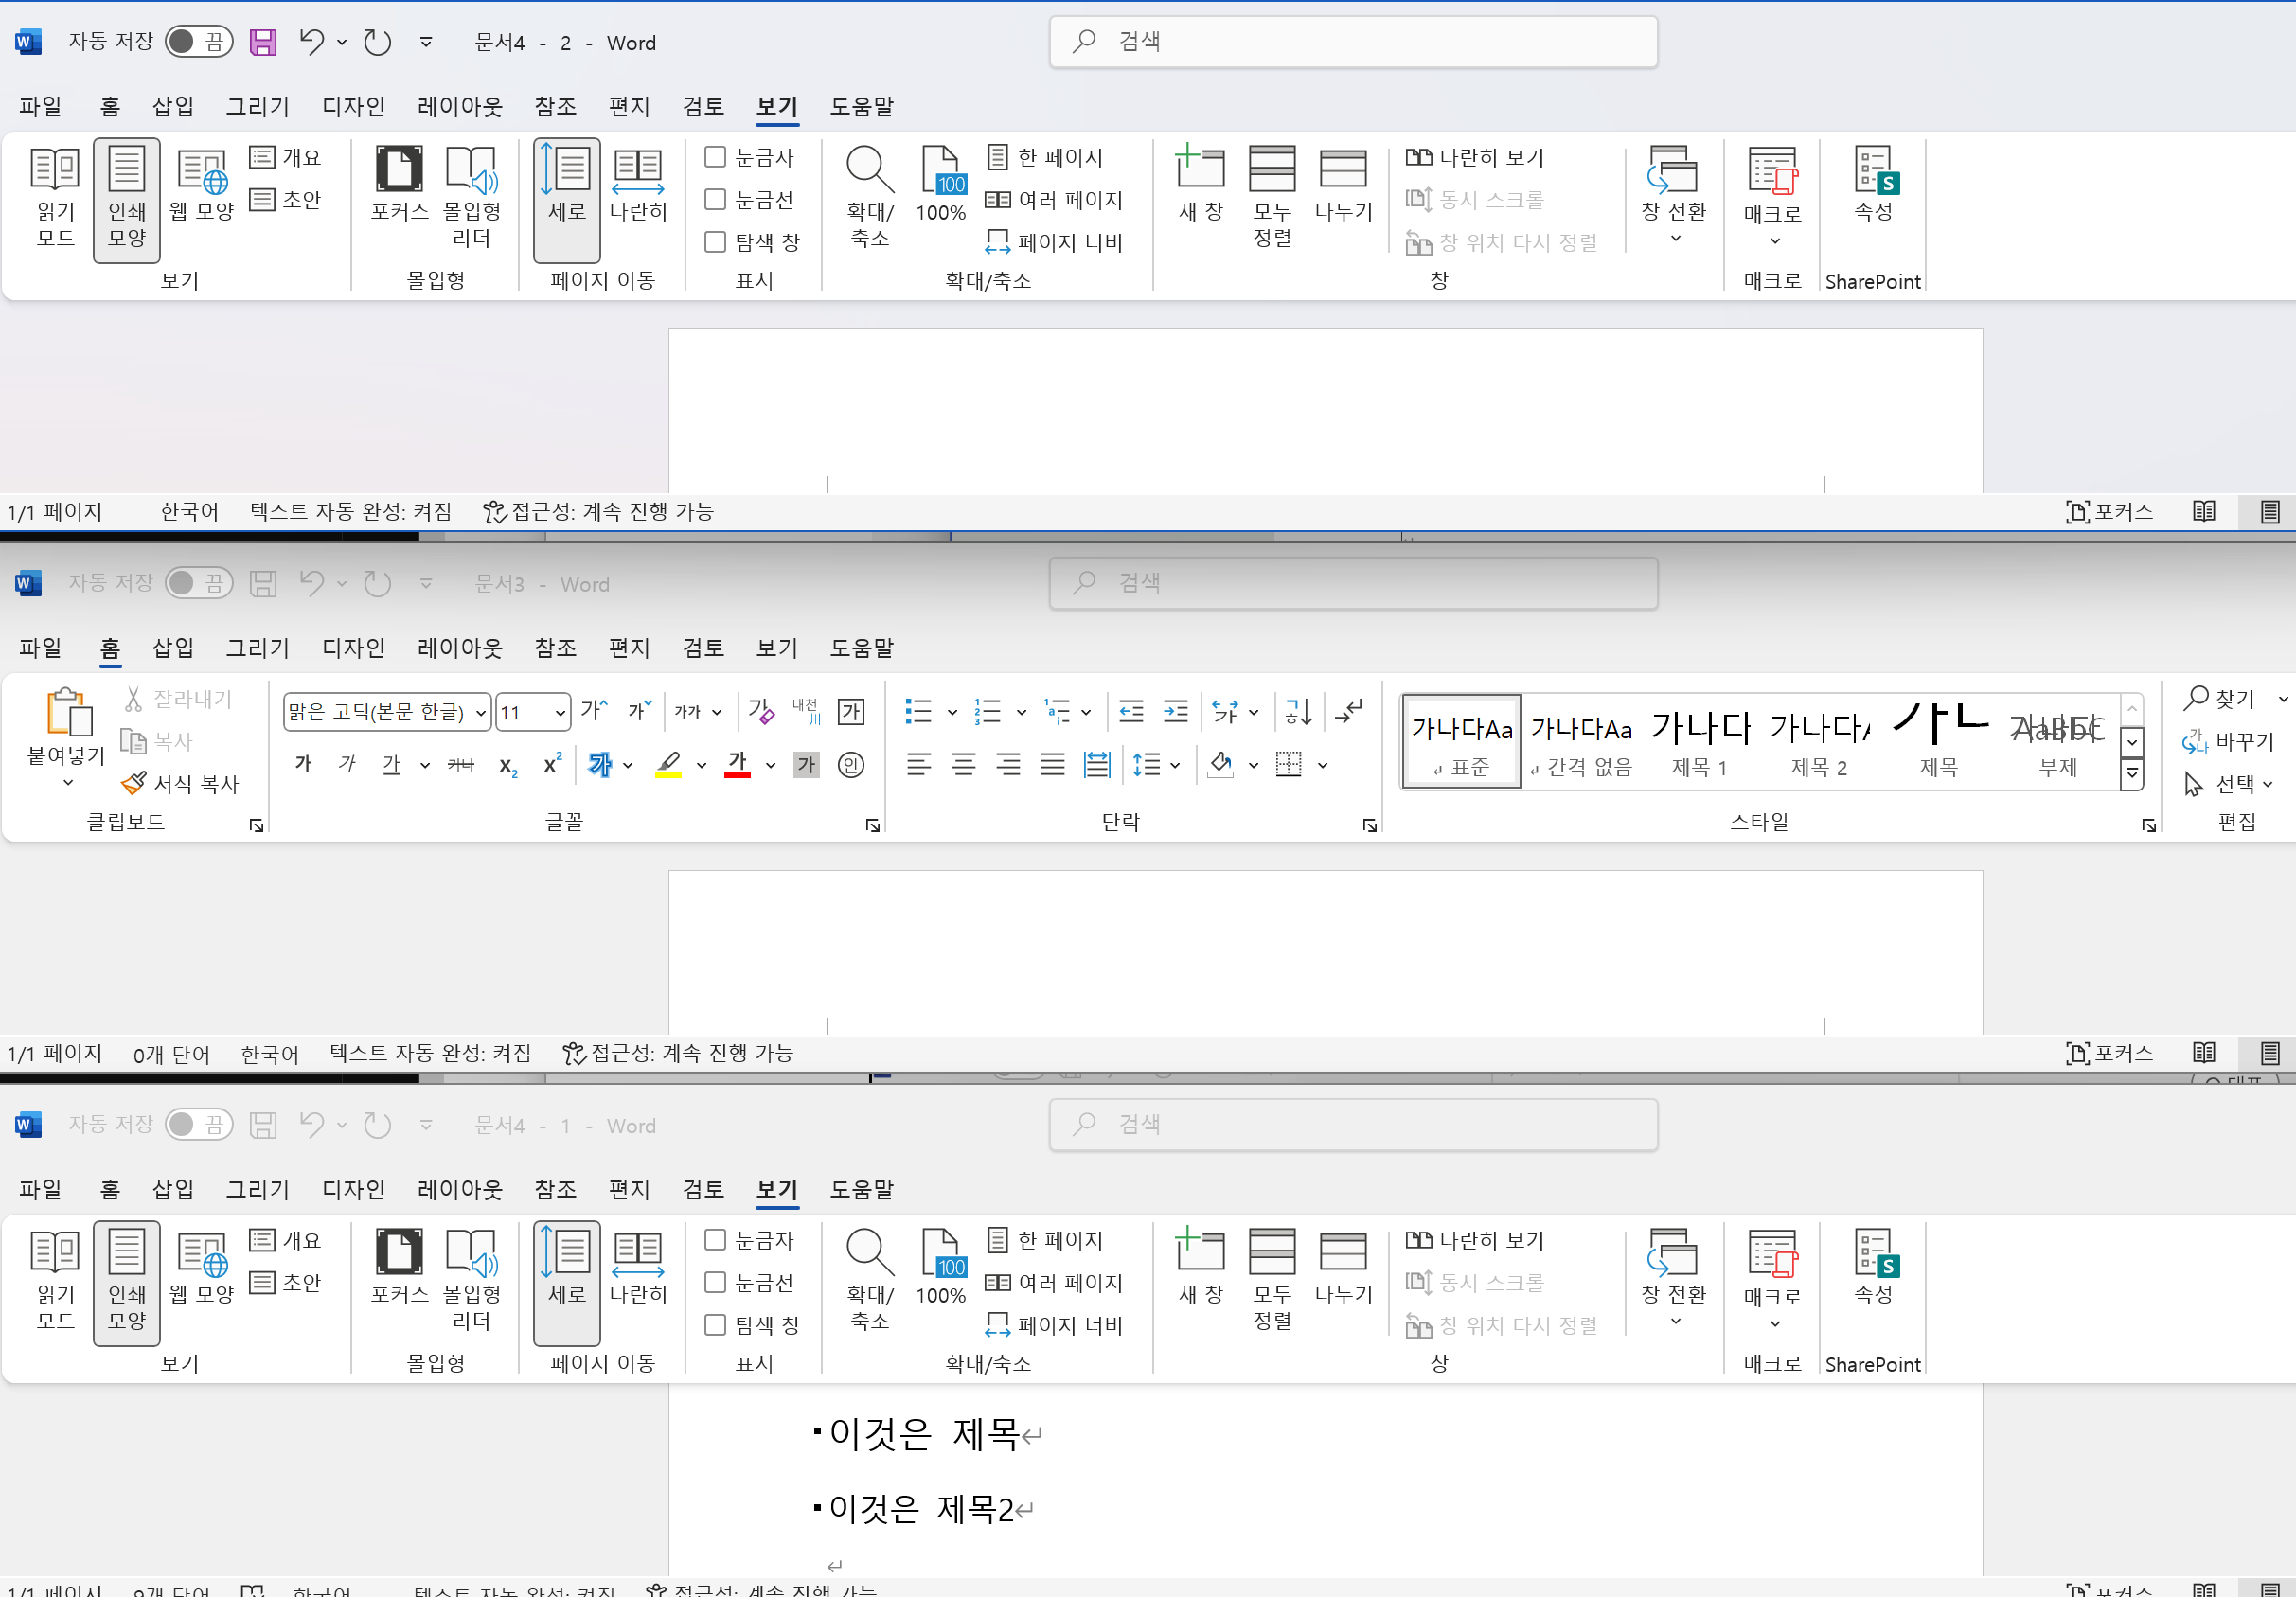Open the font name combo box
2296x1597 pixels.
click(x=387, y=712)
